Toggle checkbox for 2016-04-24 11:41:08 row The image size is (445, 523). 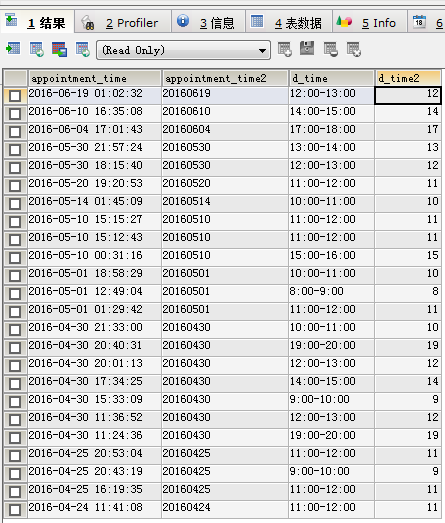(15, 510)
